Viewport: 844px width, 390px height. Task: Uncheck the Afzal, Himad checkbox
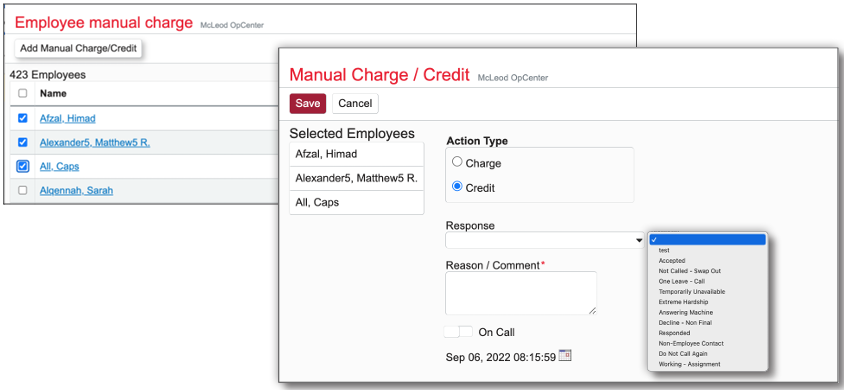tap(23, 118)
